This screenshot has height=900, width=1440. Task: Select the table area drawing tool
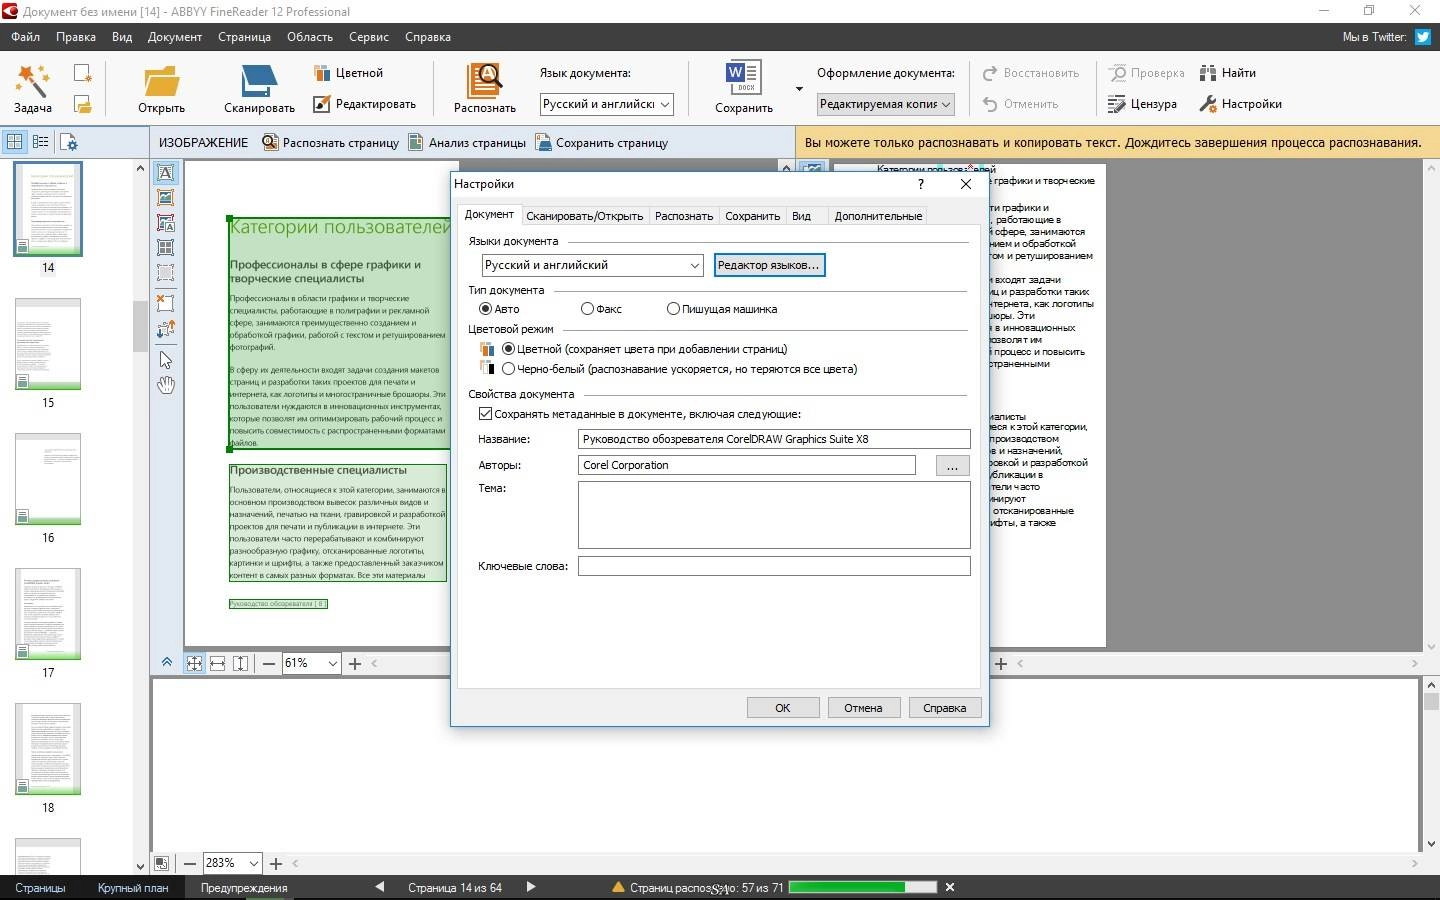point(166,247)
